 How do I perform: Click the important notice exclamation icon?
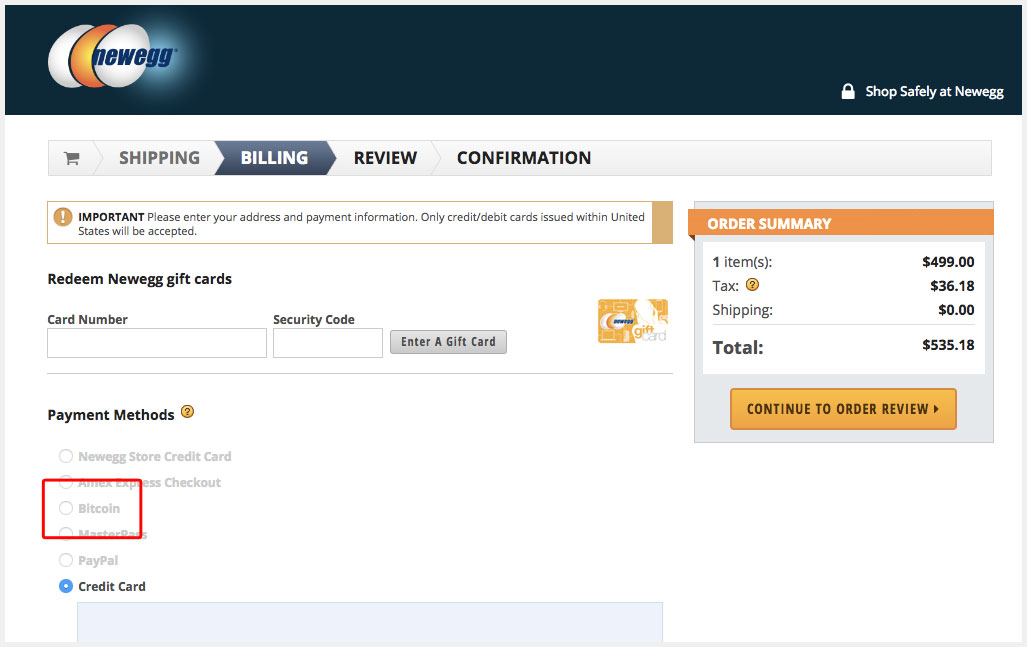(63, 217)
